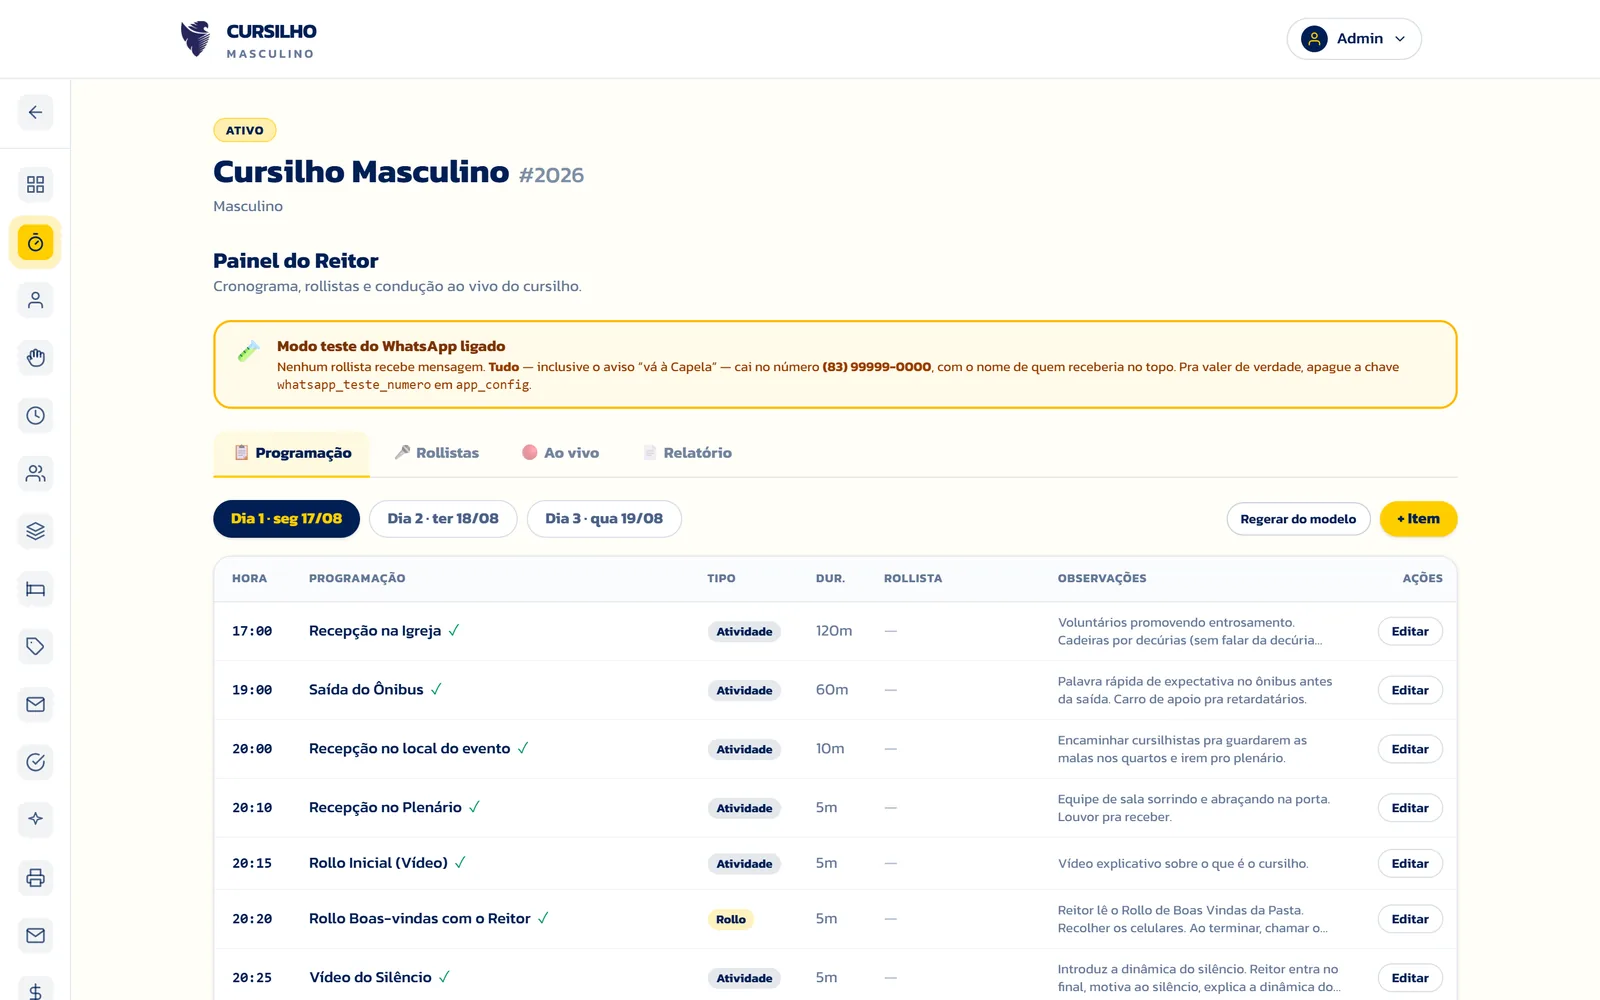Open the Relatório tab
The image size is (1600, 1000).
(x=687, y=453)
